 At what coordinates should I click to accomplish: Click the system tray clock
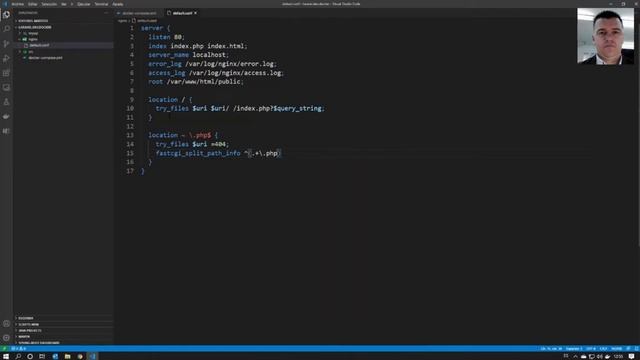618,356
